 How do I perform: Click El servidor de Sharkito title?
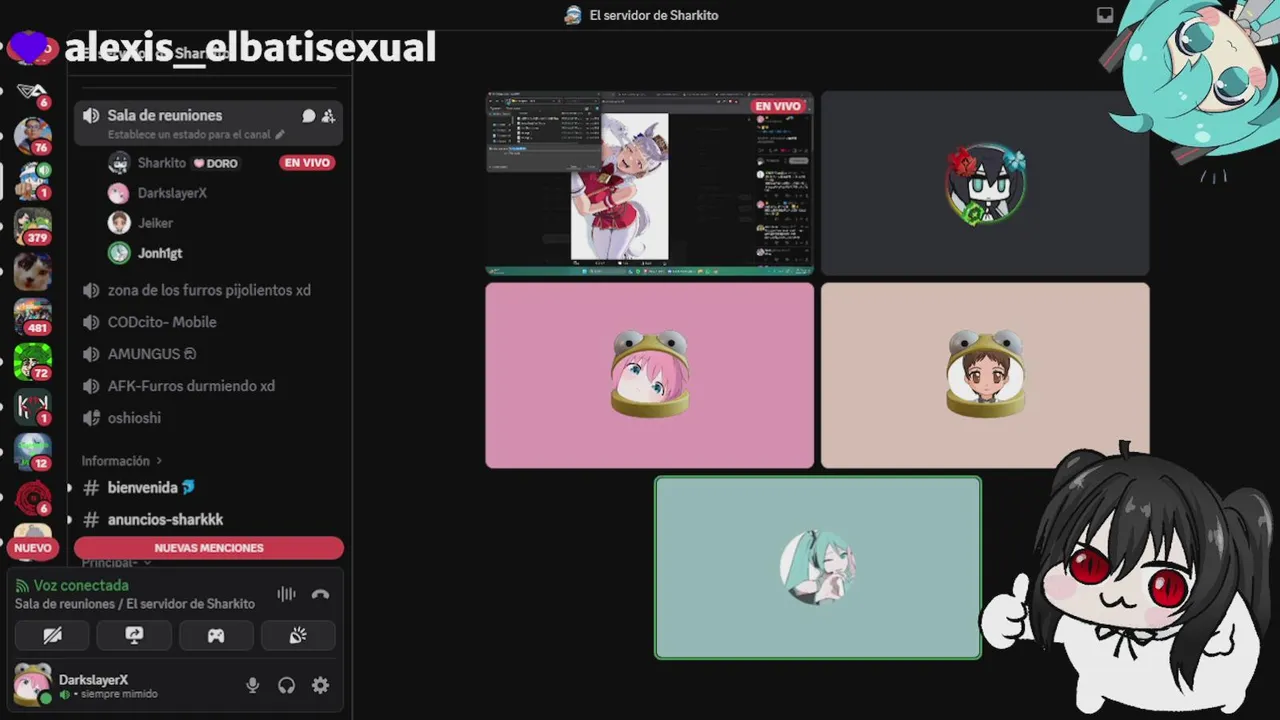point(654,15)
